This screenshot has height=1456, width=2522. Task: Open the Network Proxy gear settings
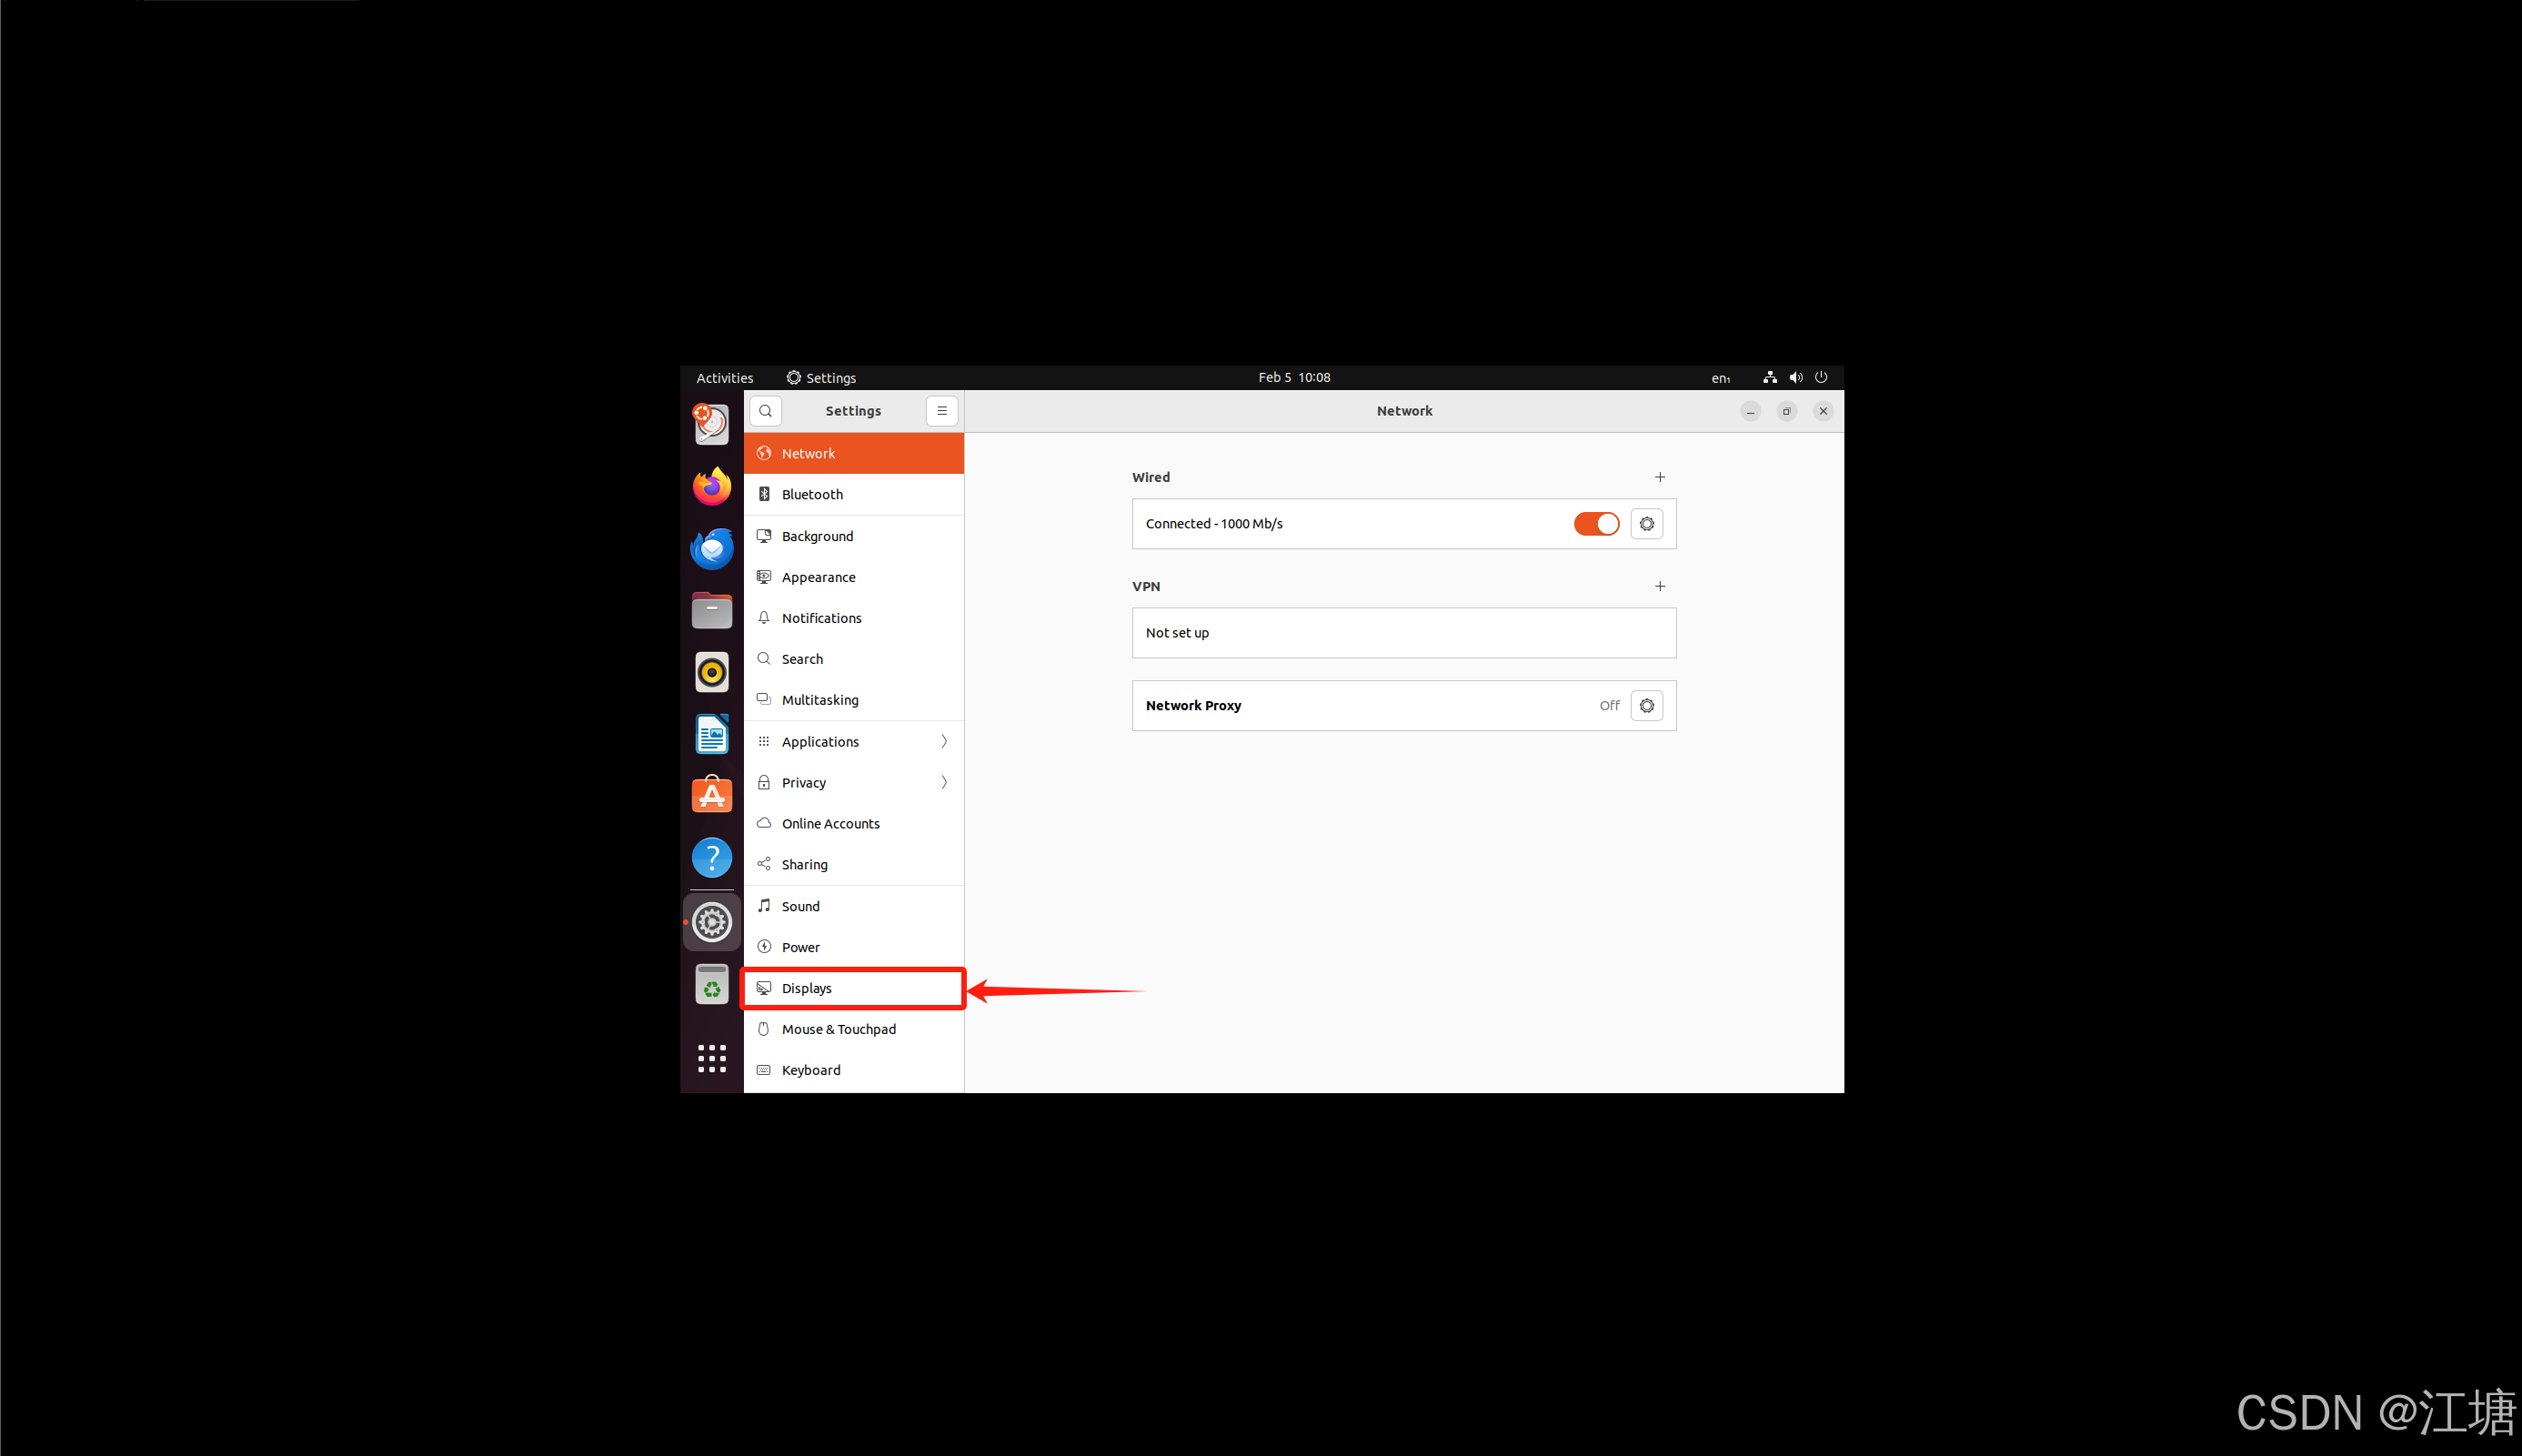click(1646, 706)
